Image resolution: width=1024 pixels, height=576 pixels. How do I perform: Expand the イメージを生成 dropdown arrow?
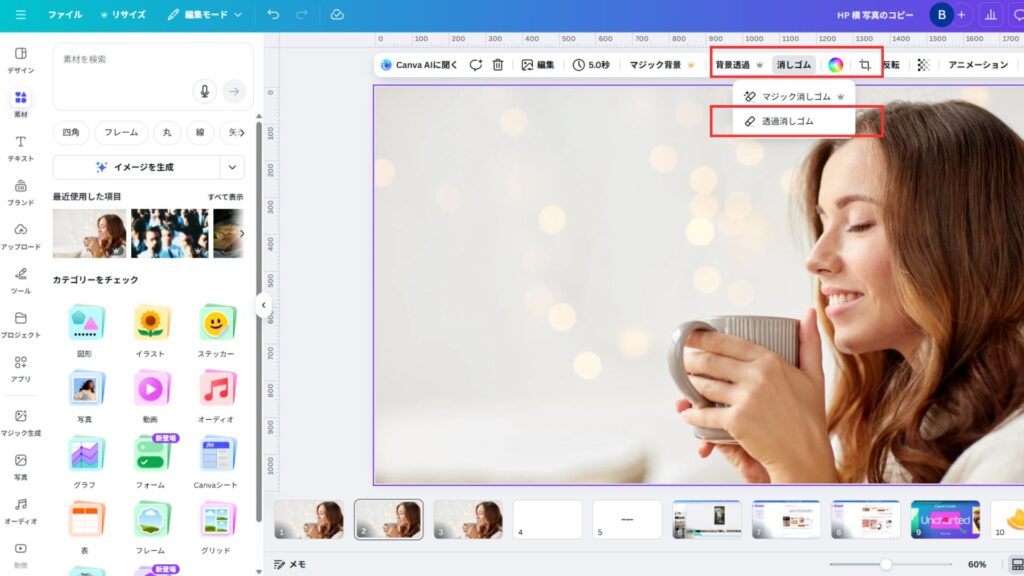click(232, 167)
